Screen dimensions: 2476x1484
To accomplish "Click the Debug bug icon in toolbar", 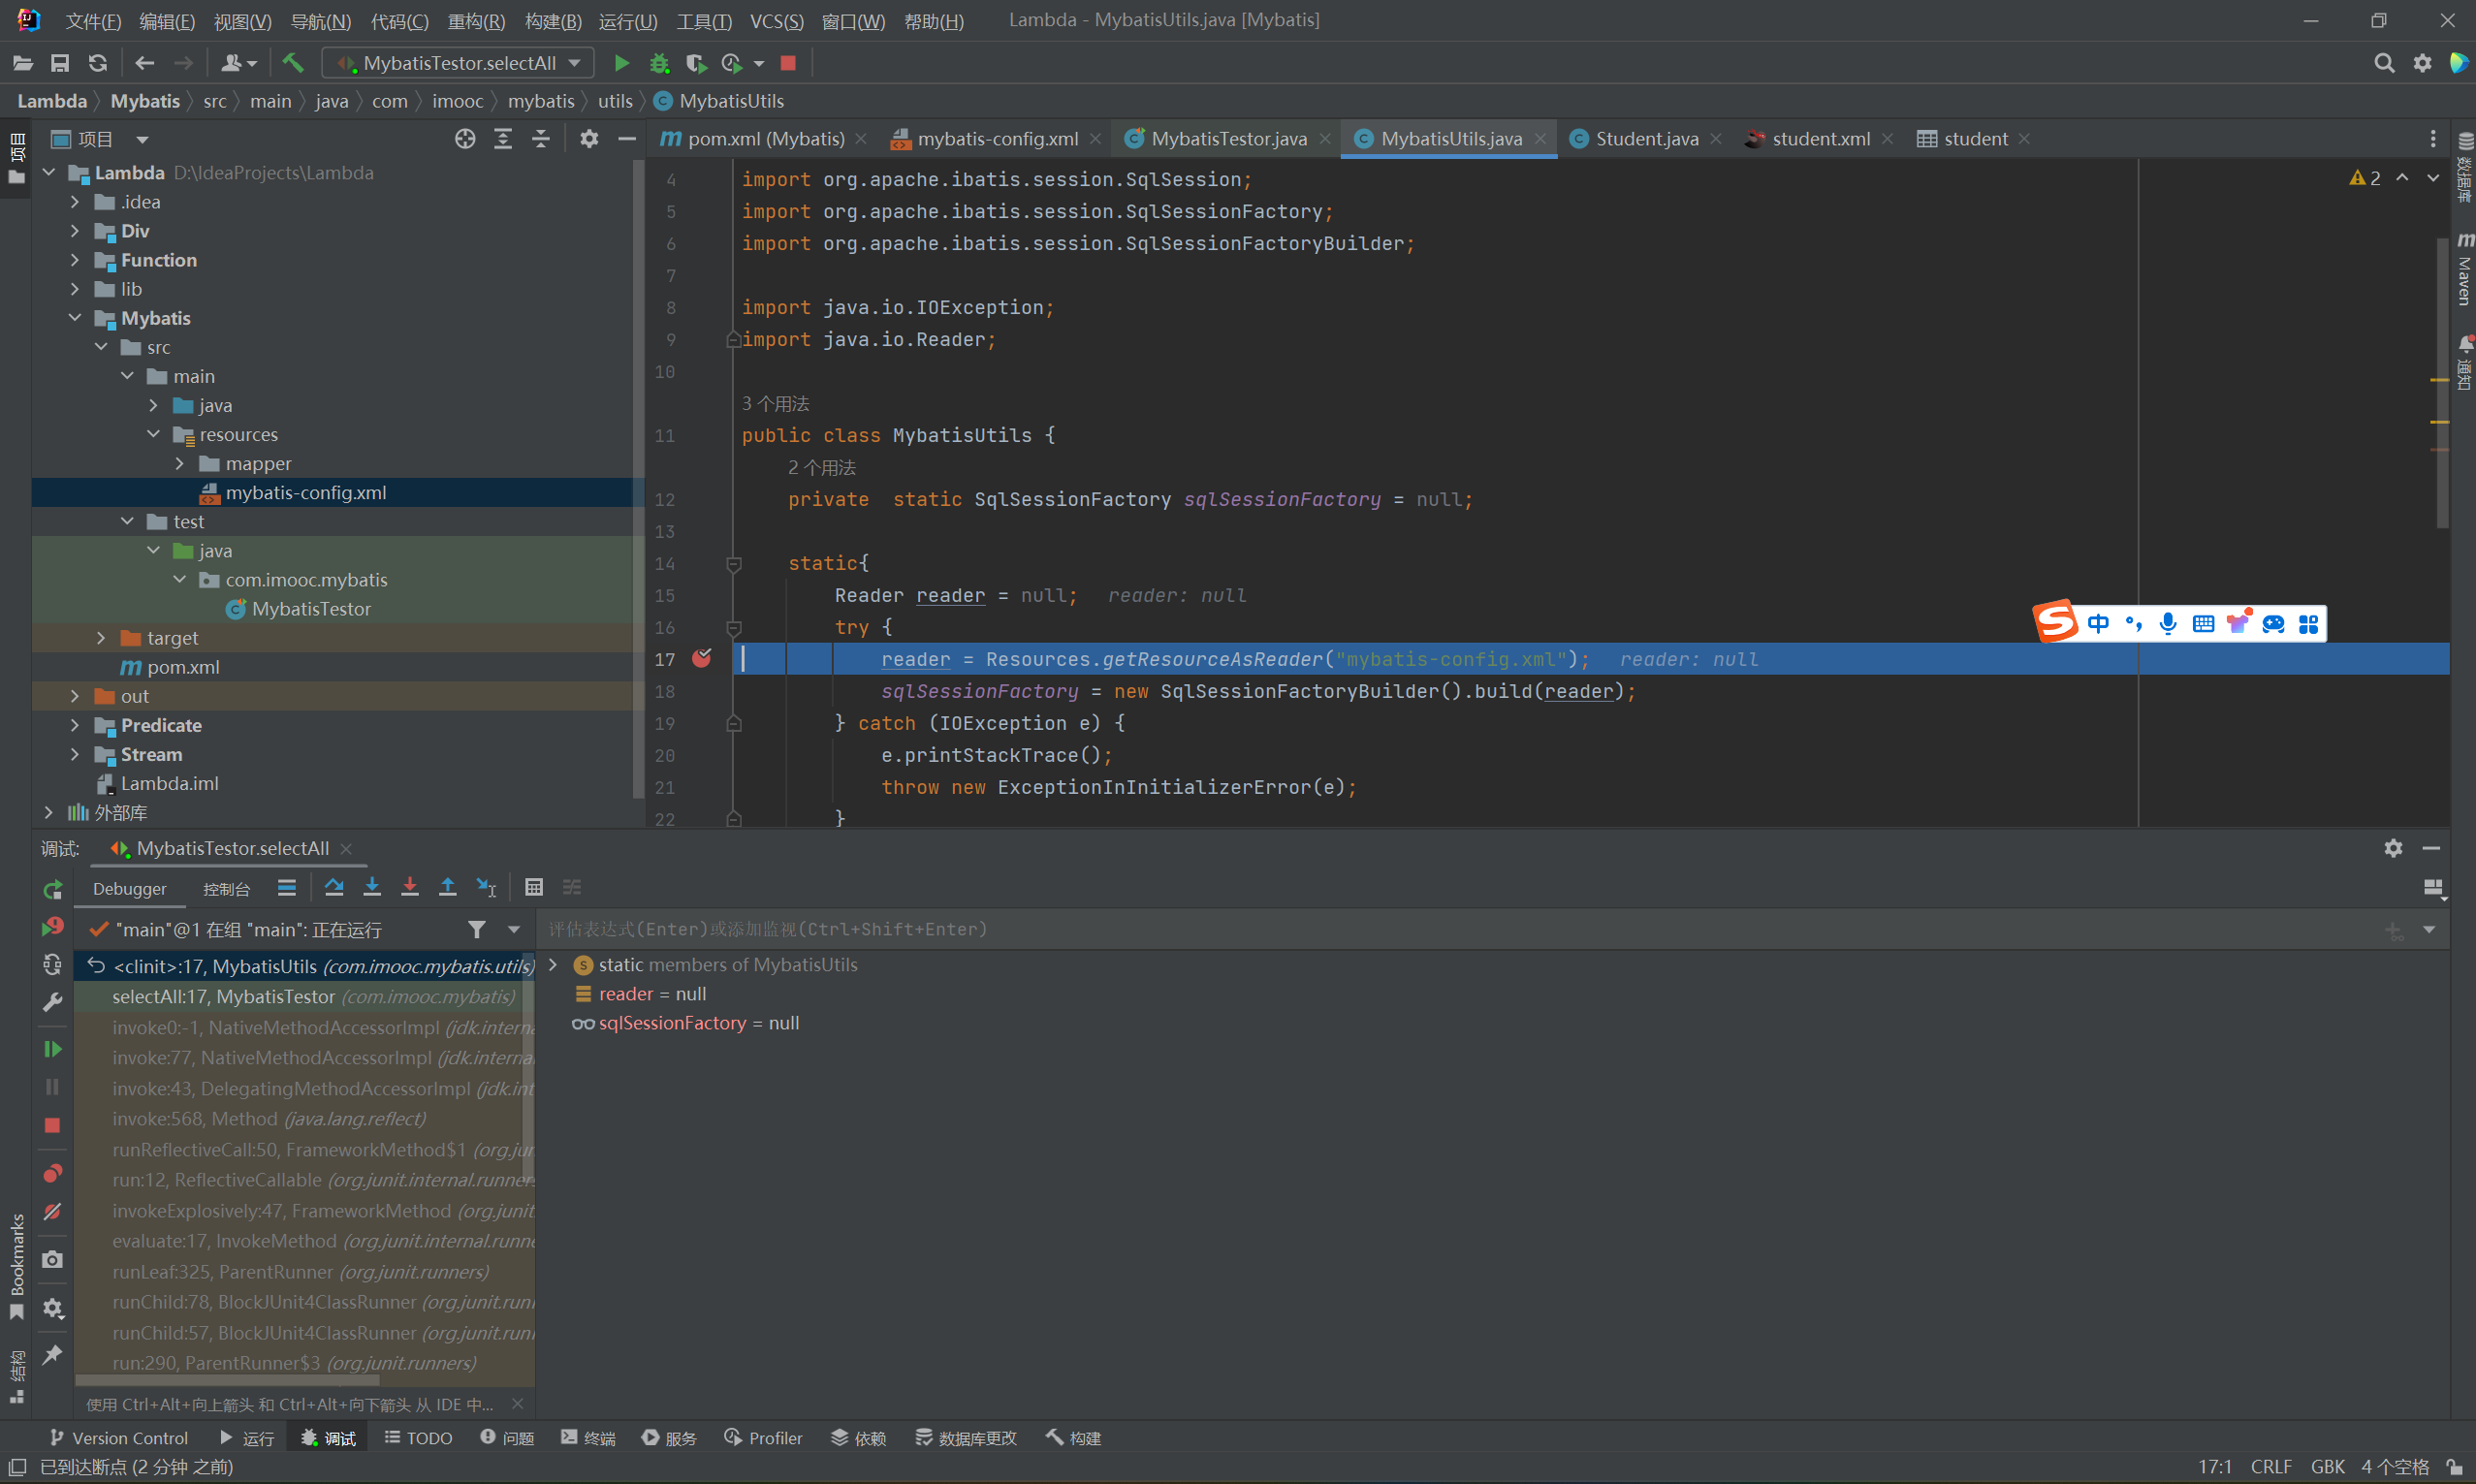I will tap(659, 63).
